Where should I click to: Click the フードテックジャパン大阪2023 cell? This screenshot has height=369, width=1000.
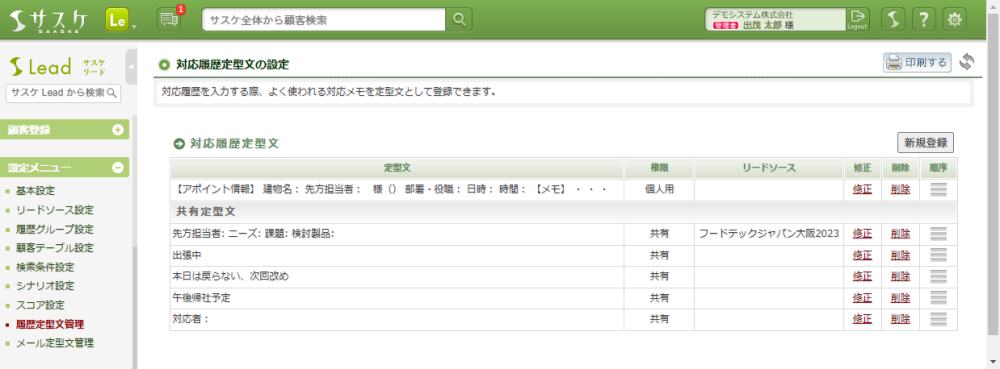pyautogui.click(x=769, y=234)
